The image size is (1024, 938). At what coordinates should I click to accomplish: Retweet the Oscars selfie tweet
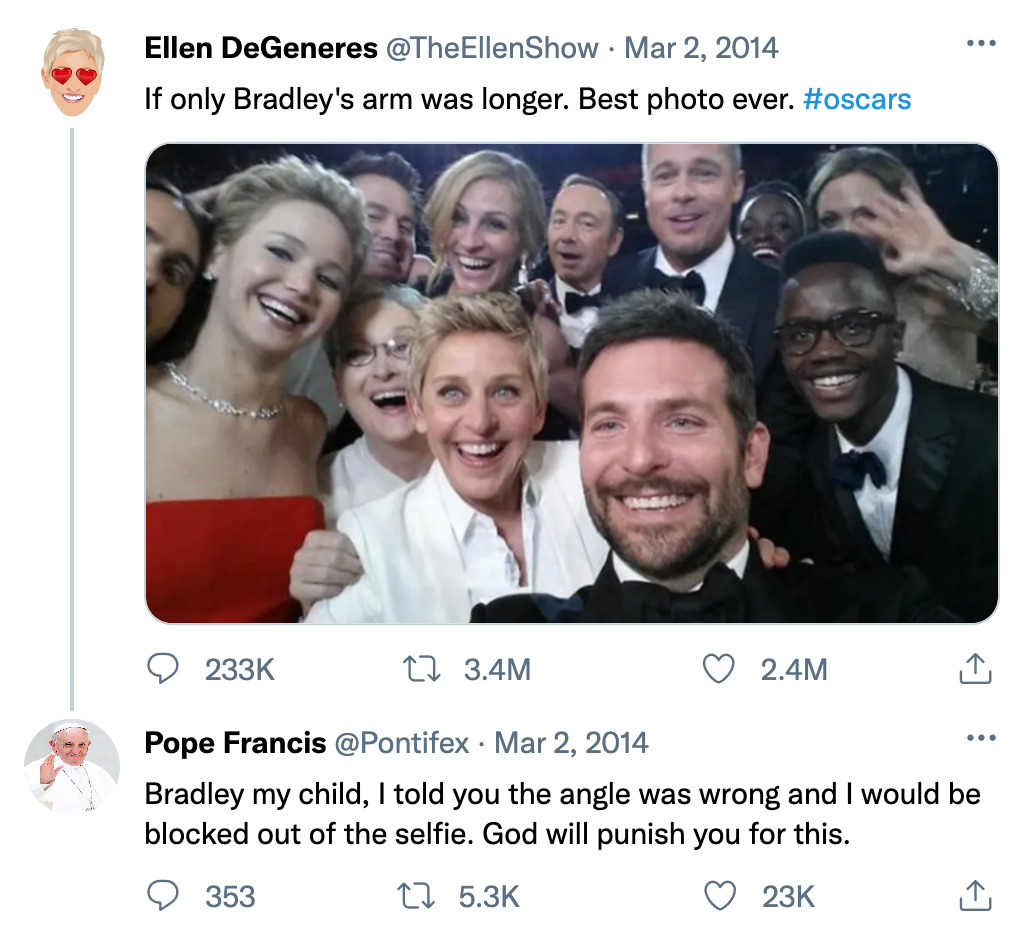(420, 669)
